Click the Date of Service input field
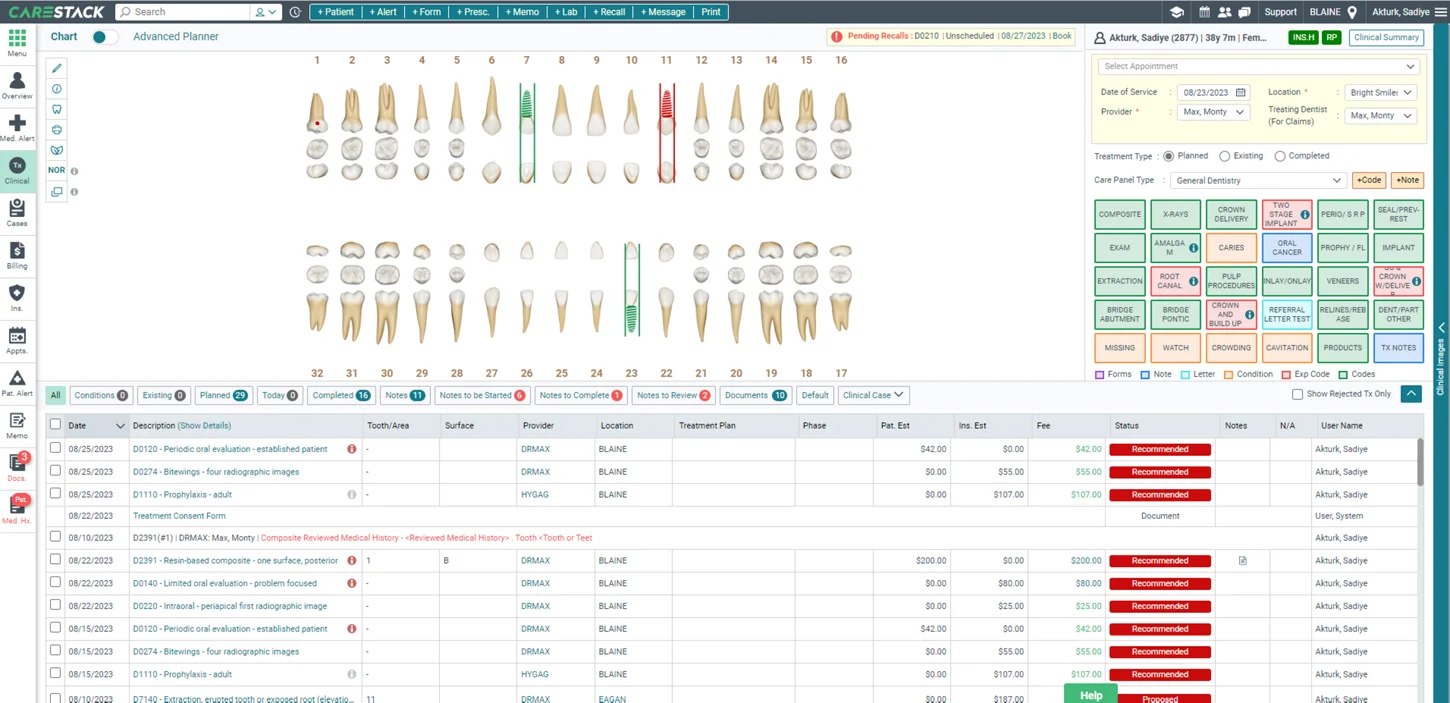This screenshot has width=1450, height=703. 1212,92
